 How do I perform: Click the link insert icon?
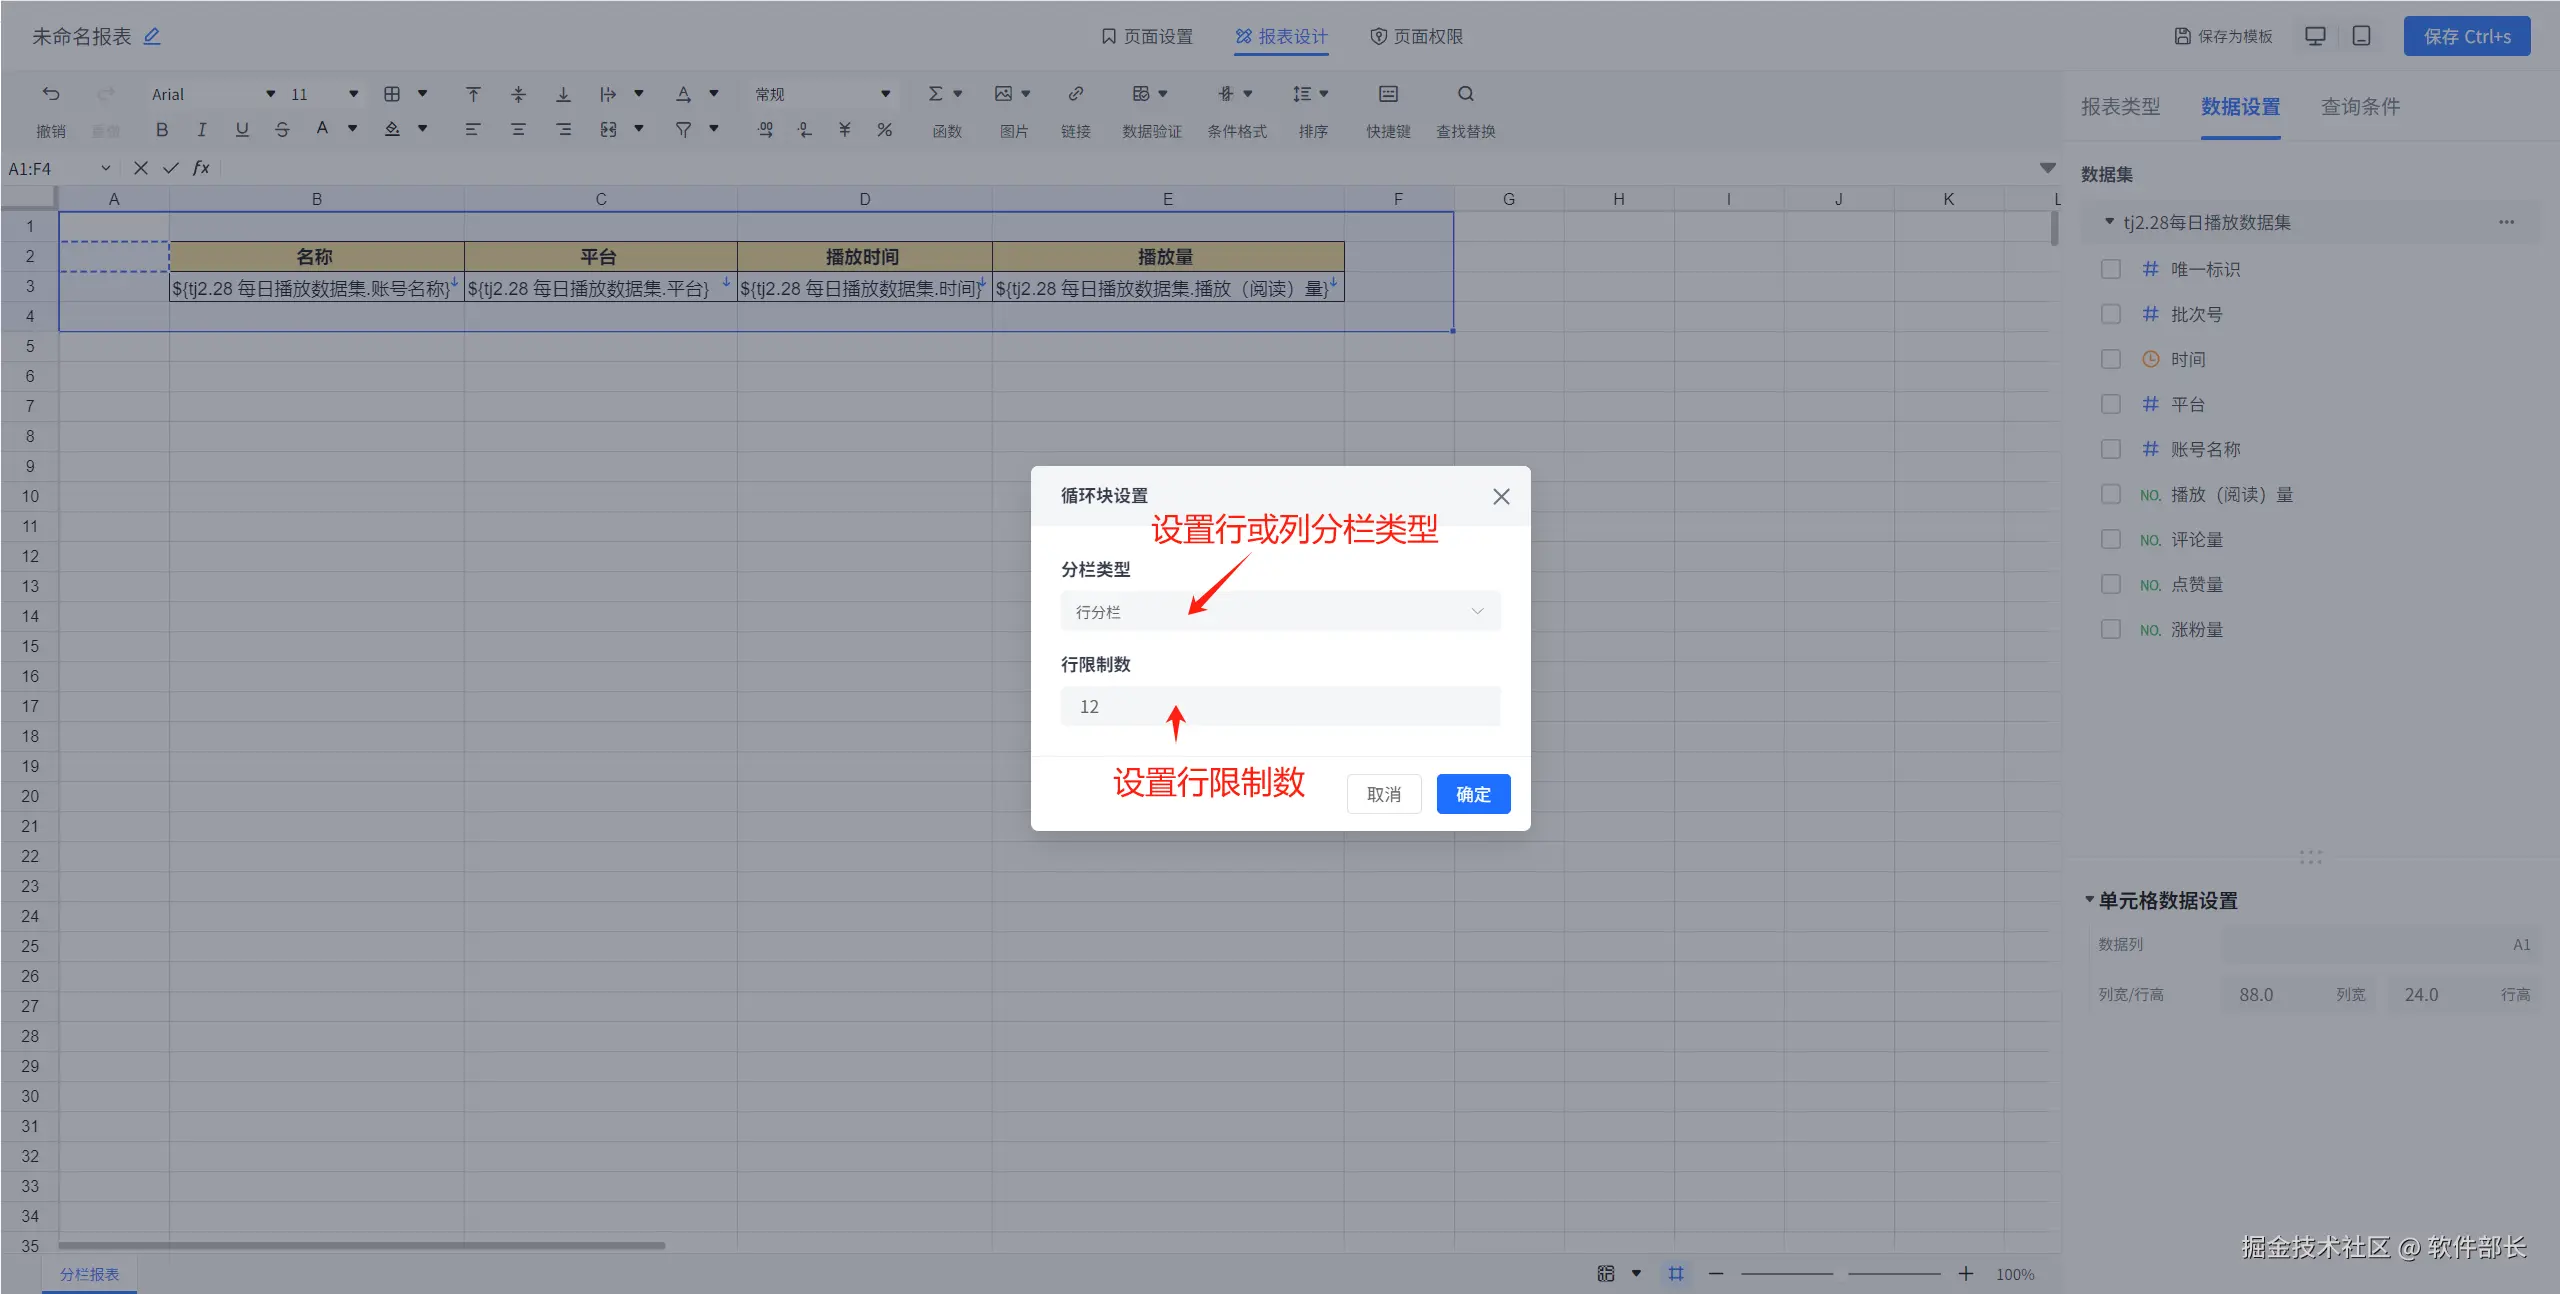tap(1075, 94)
